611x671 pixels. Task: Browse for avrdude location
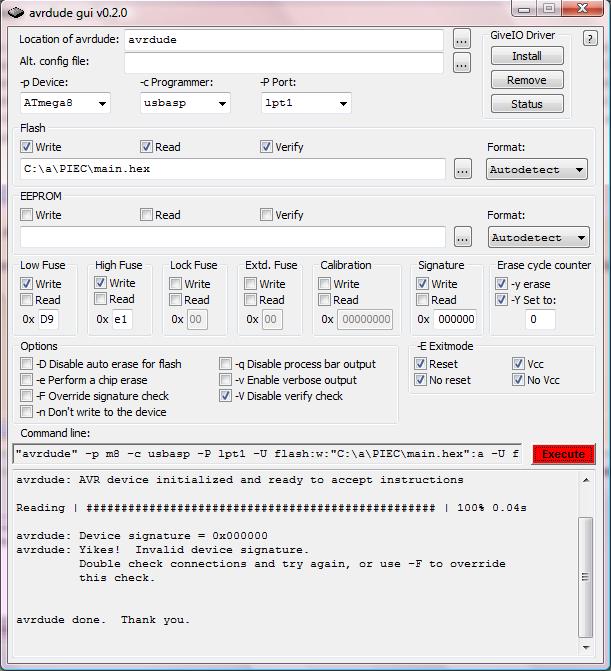[461, 39]
